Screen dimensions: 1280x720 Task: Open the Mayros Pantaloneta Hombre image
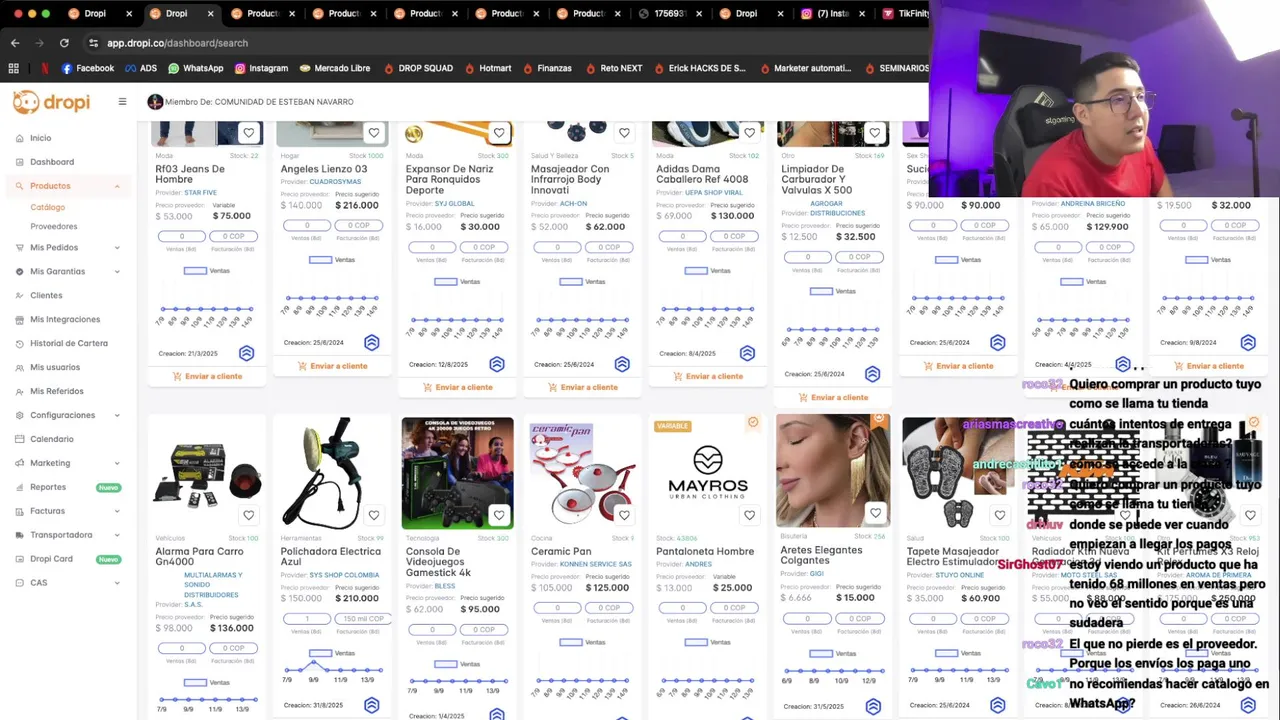[x=707, y=473]
